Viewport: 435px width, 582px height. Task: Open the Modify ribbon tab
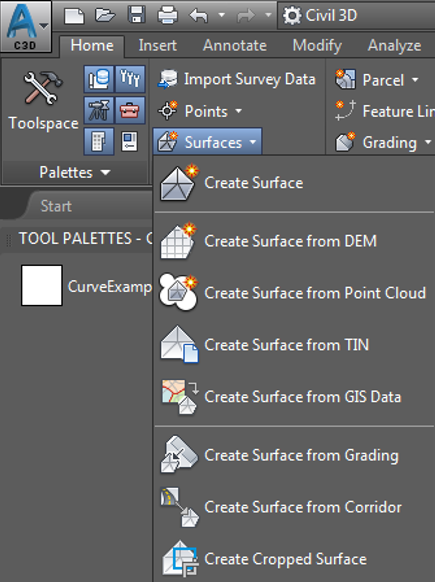pyautogui.click(x=317, y=46)
